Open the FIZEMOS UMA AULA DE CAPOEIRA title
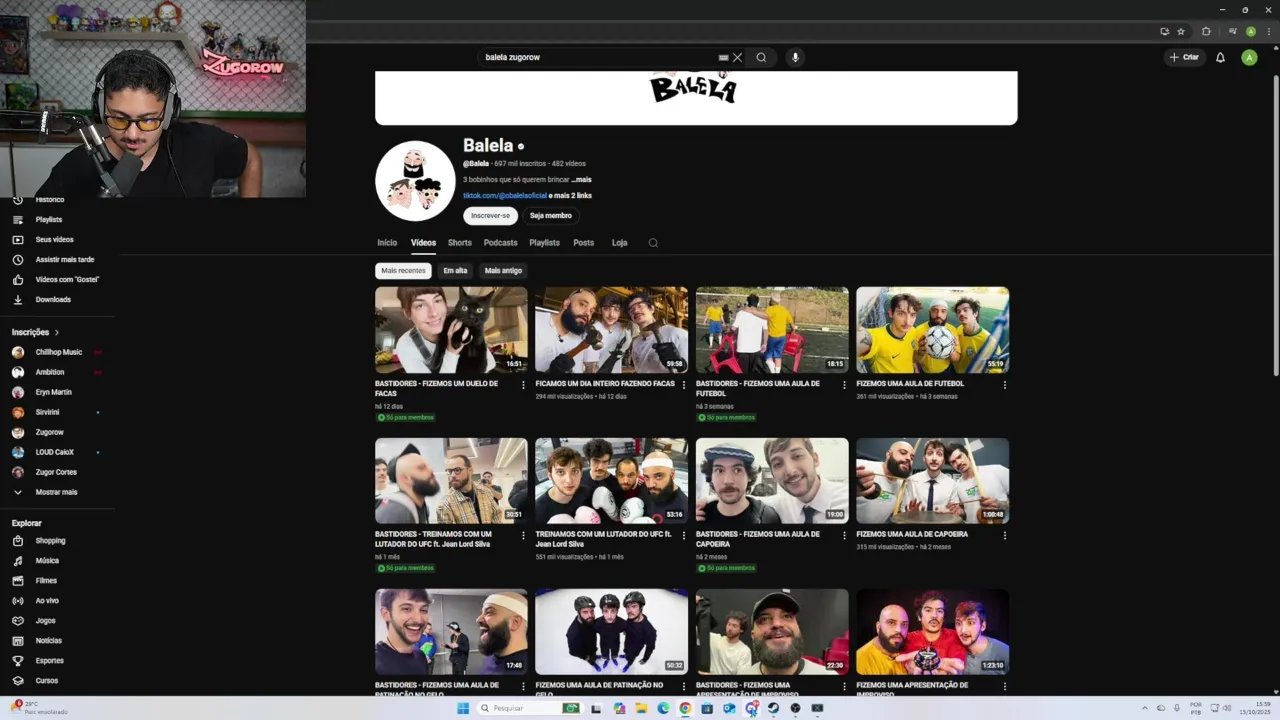 coord(912,535)
